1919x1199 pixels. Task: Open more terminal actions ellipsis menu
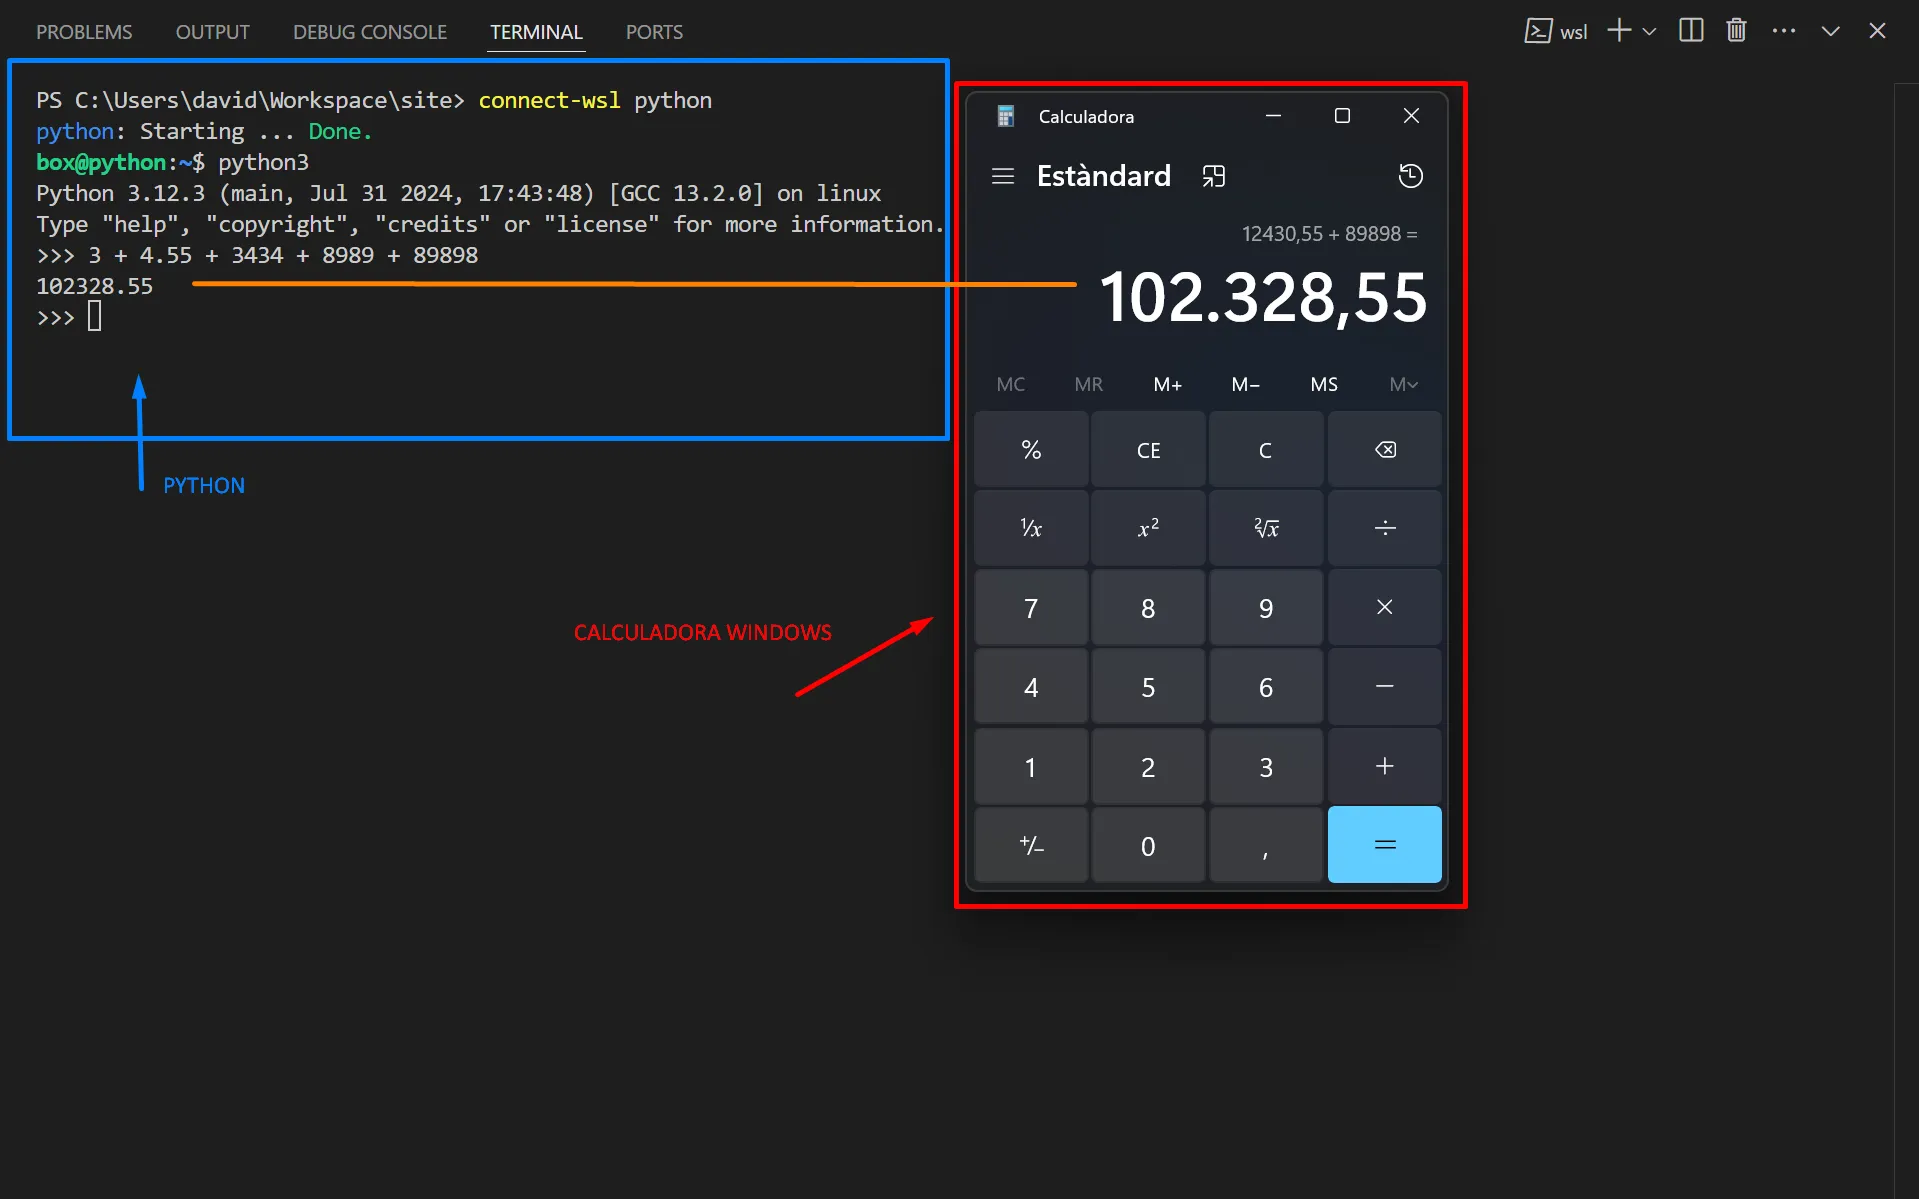coord(1783,31)
